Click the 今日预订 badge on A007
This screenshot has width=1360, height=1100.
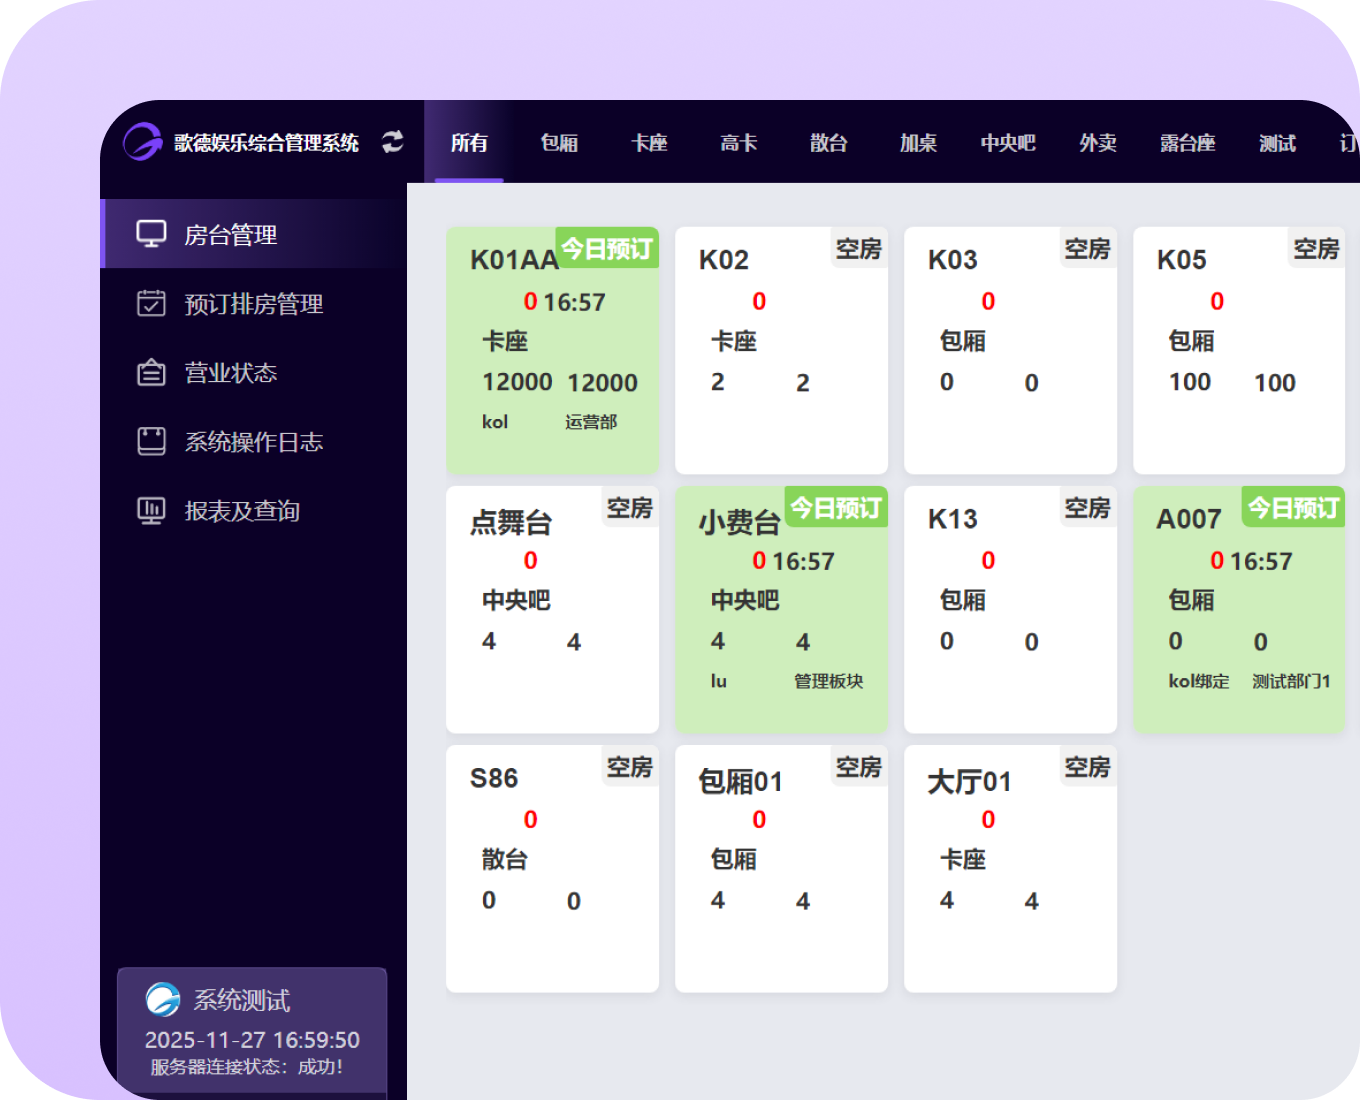pyautogui.click(x=1293, y=508)
